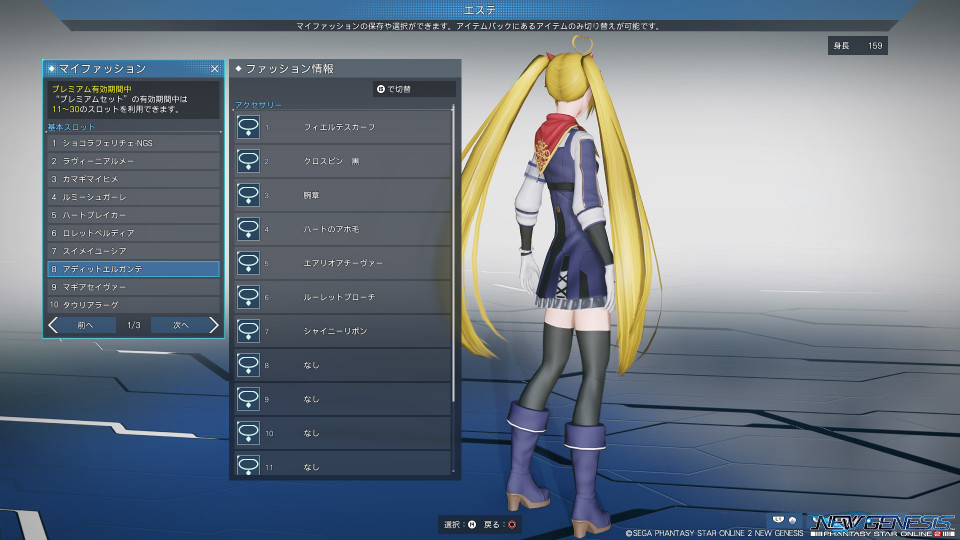The image size is (960, 540).
Task: Click the accessory icon in slot 3 腕章
Action: pyautogui.click(x=248, y=195)
